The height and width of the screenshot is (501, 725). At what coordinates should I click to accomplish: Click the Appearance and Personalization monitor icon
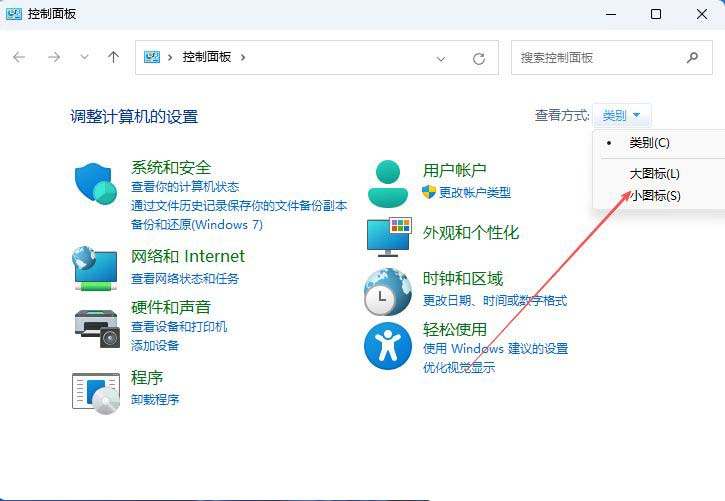[x=388, y=236]
